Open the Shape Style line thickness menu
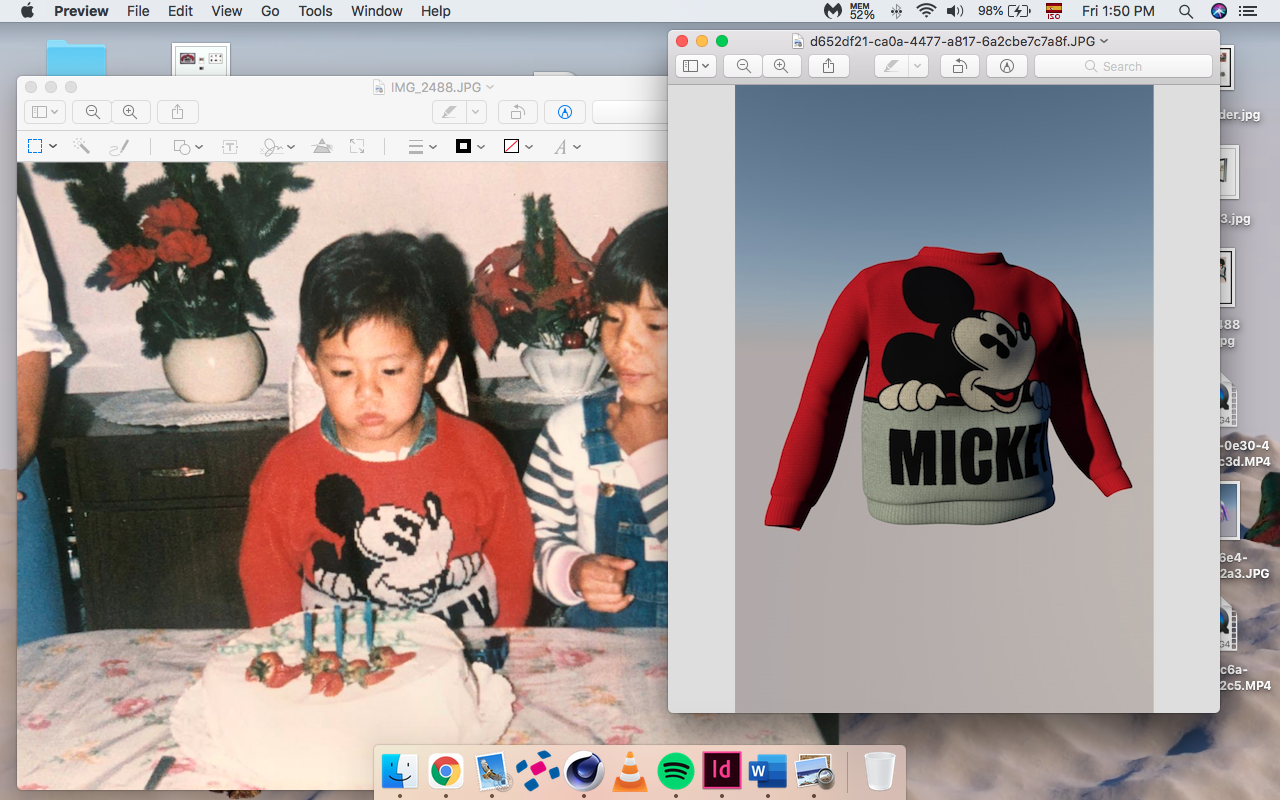The height and width of the screenshot is (800, 1280). (x=423, y=147)
